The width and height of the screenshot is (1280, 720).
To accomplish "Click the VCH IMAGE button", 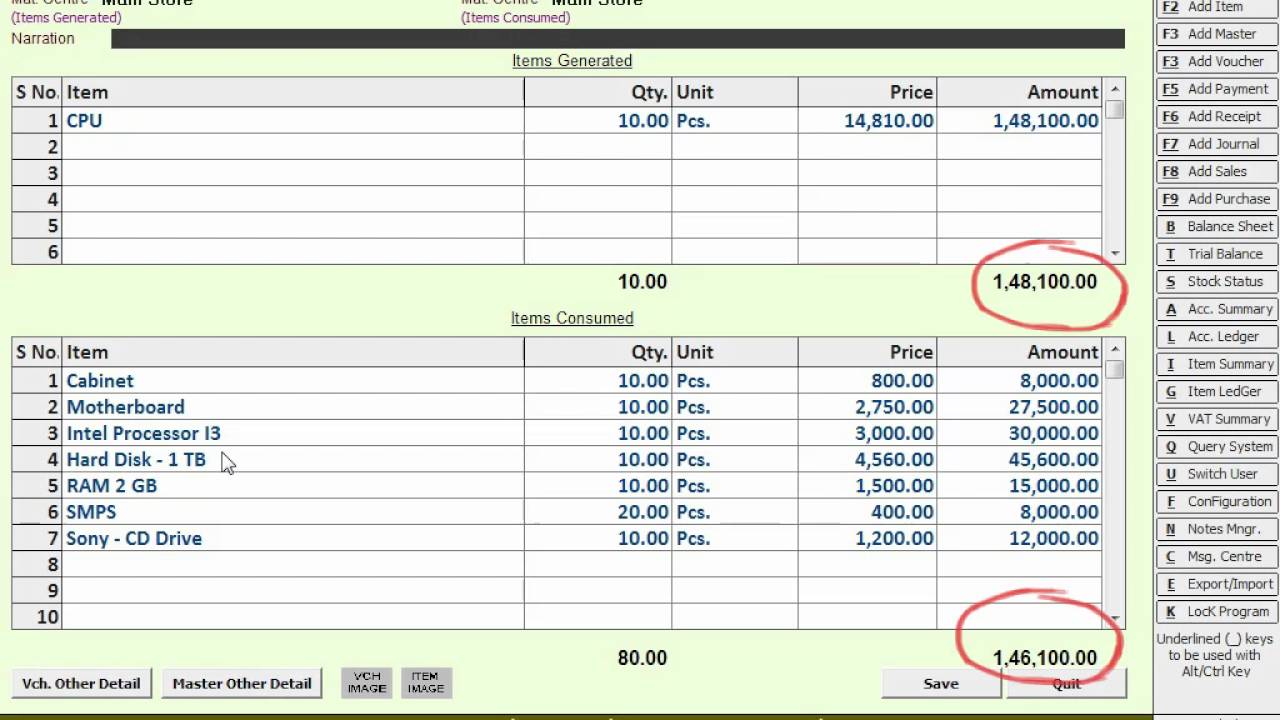I will pyautogui.click(x=367, y=683).
